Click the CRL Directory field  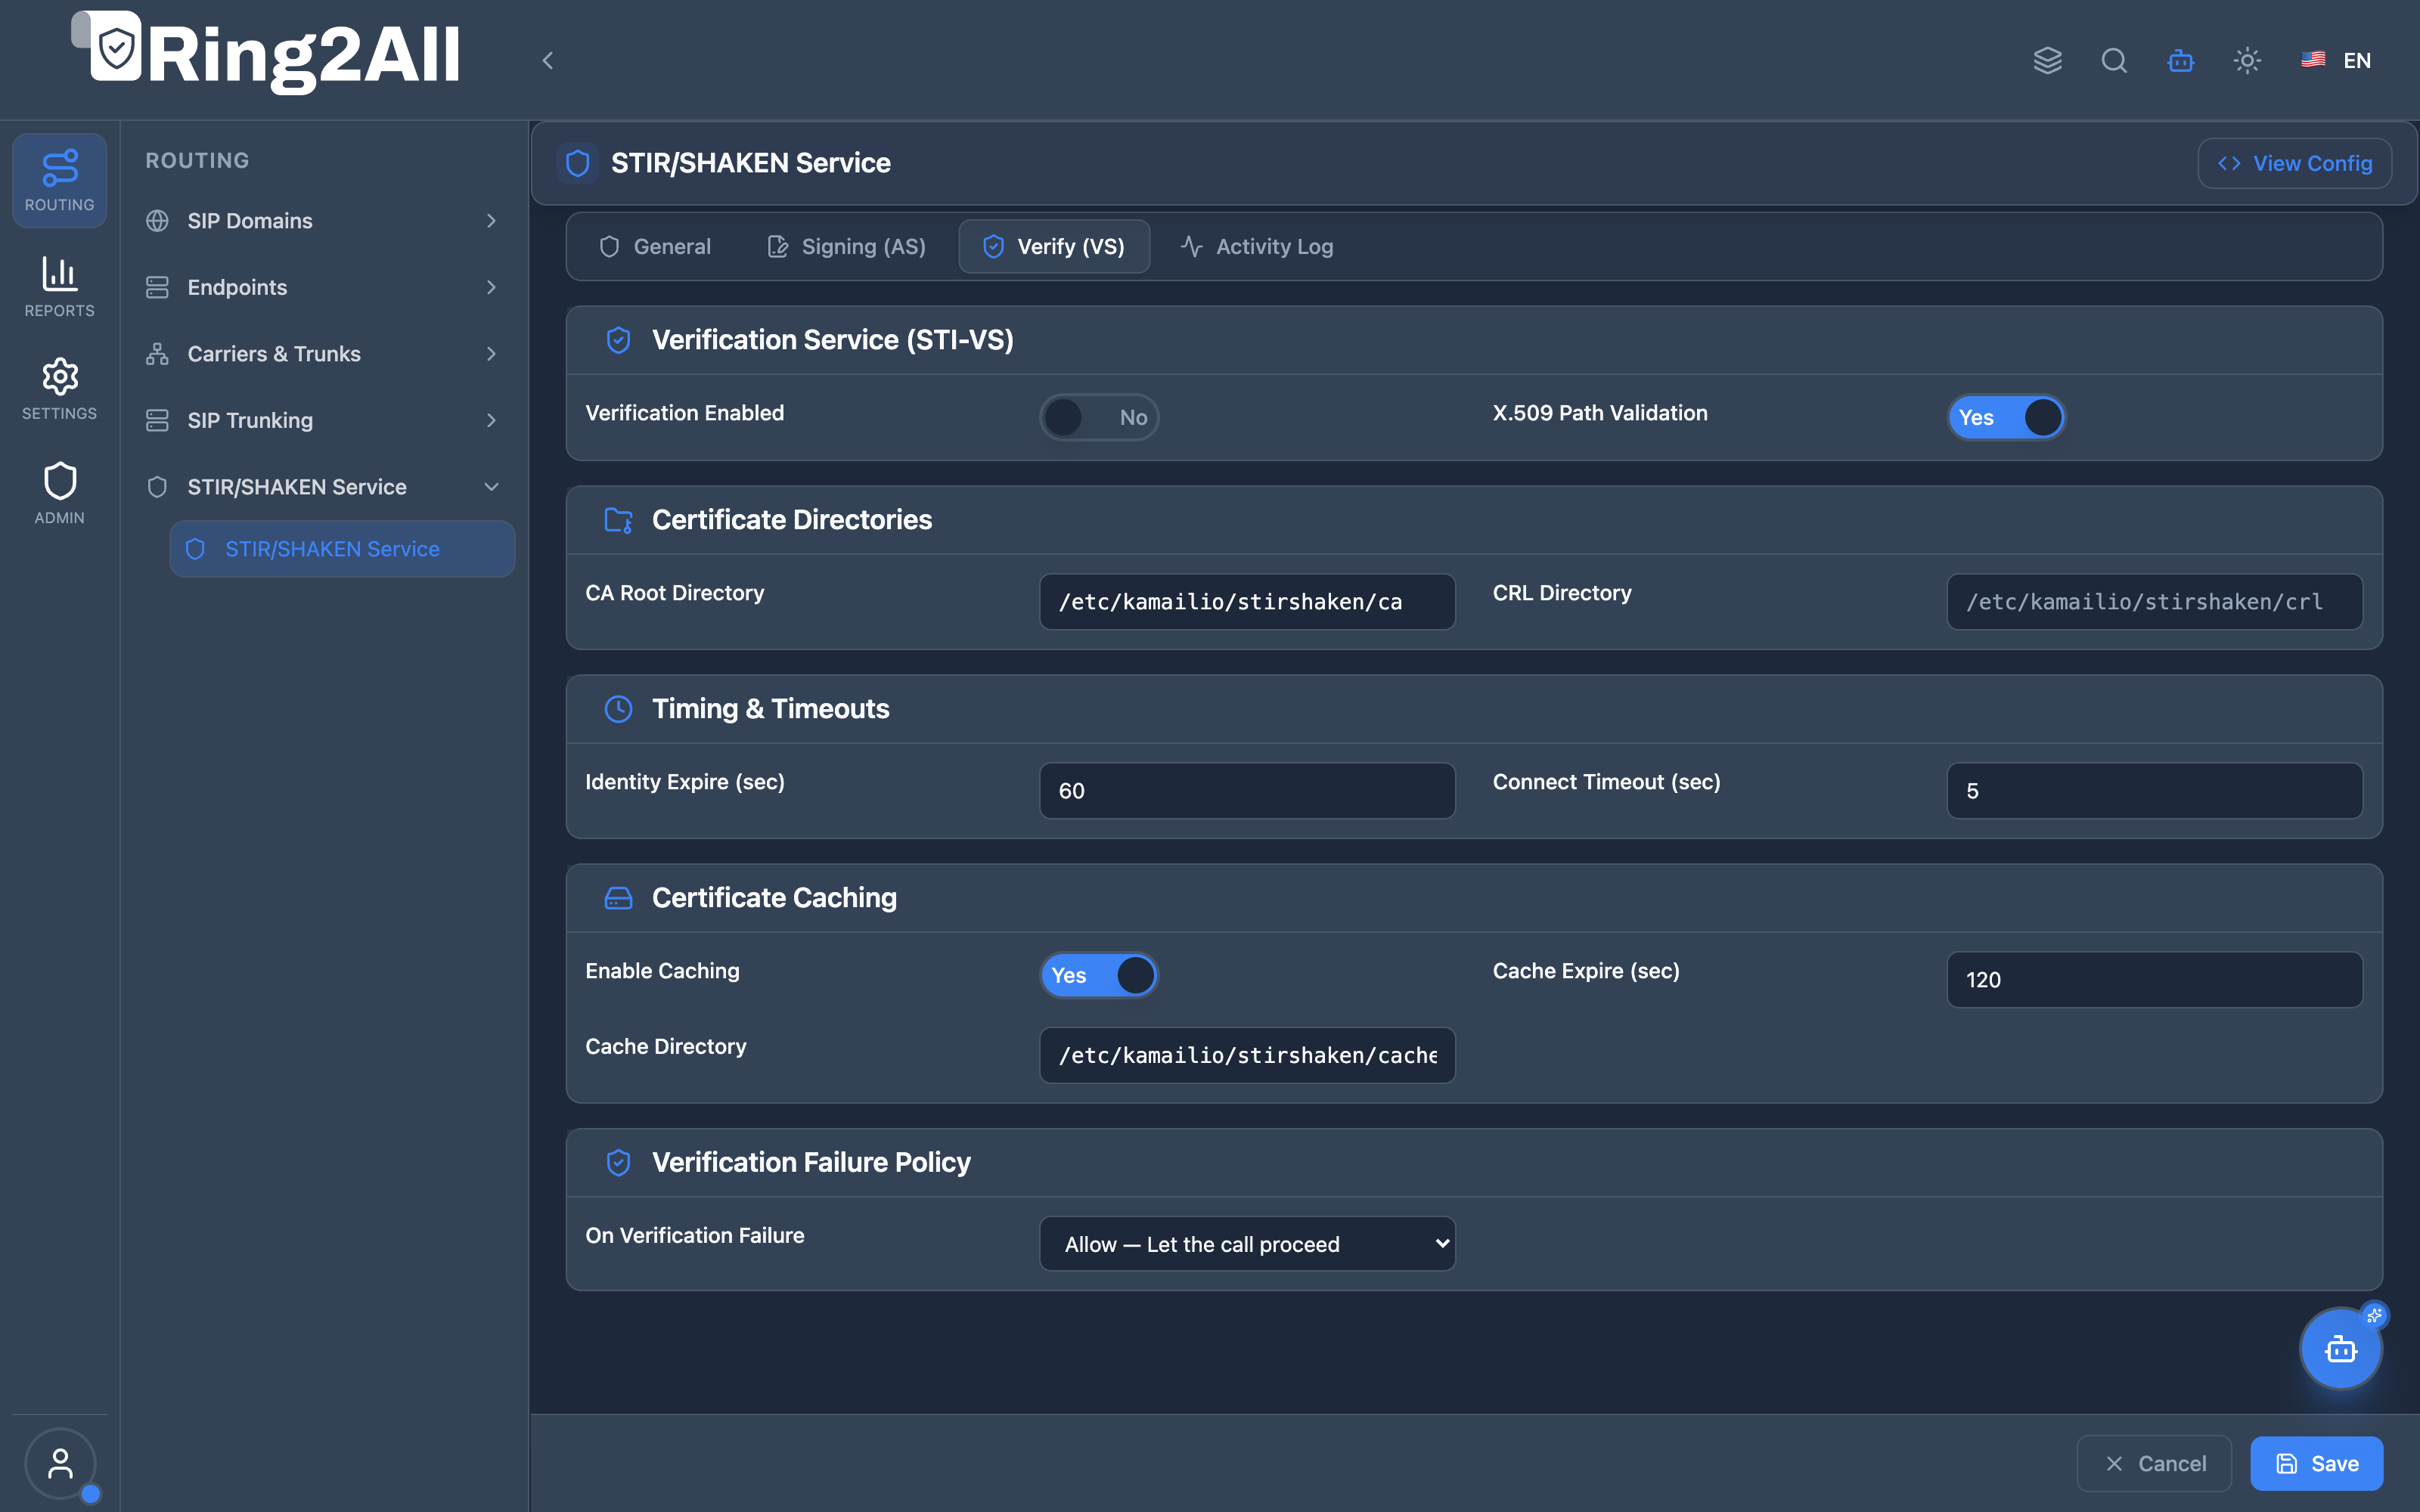pos(2154,601)
